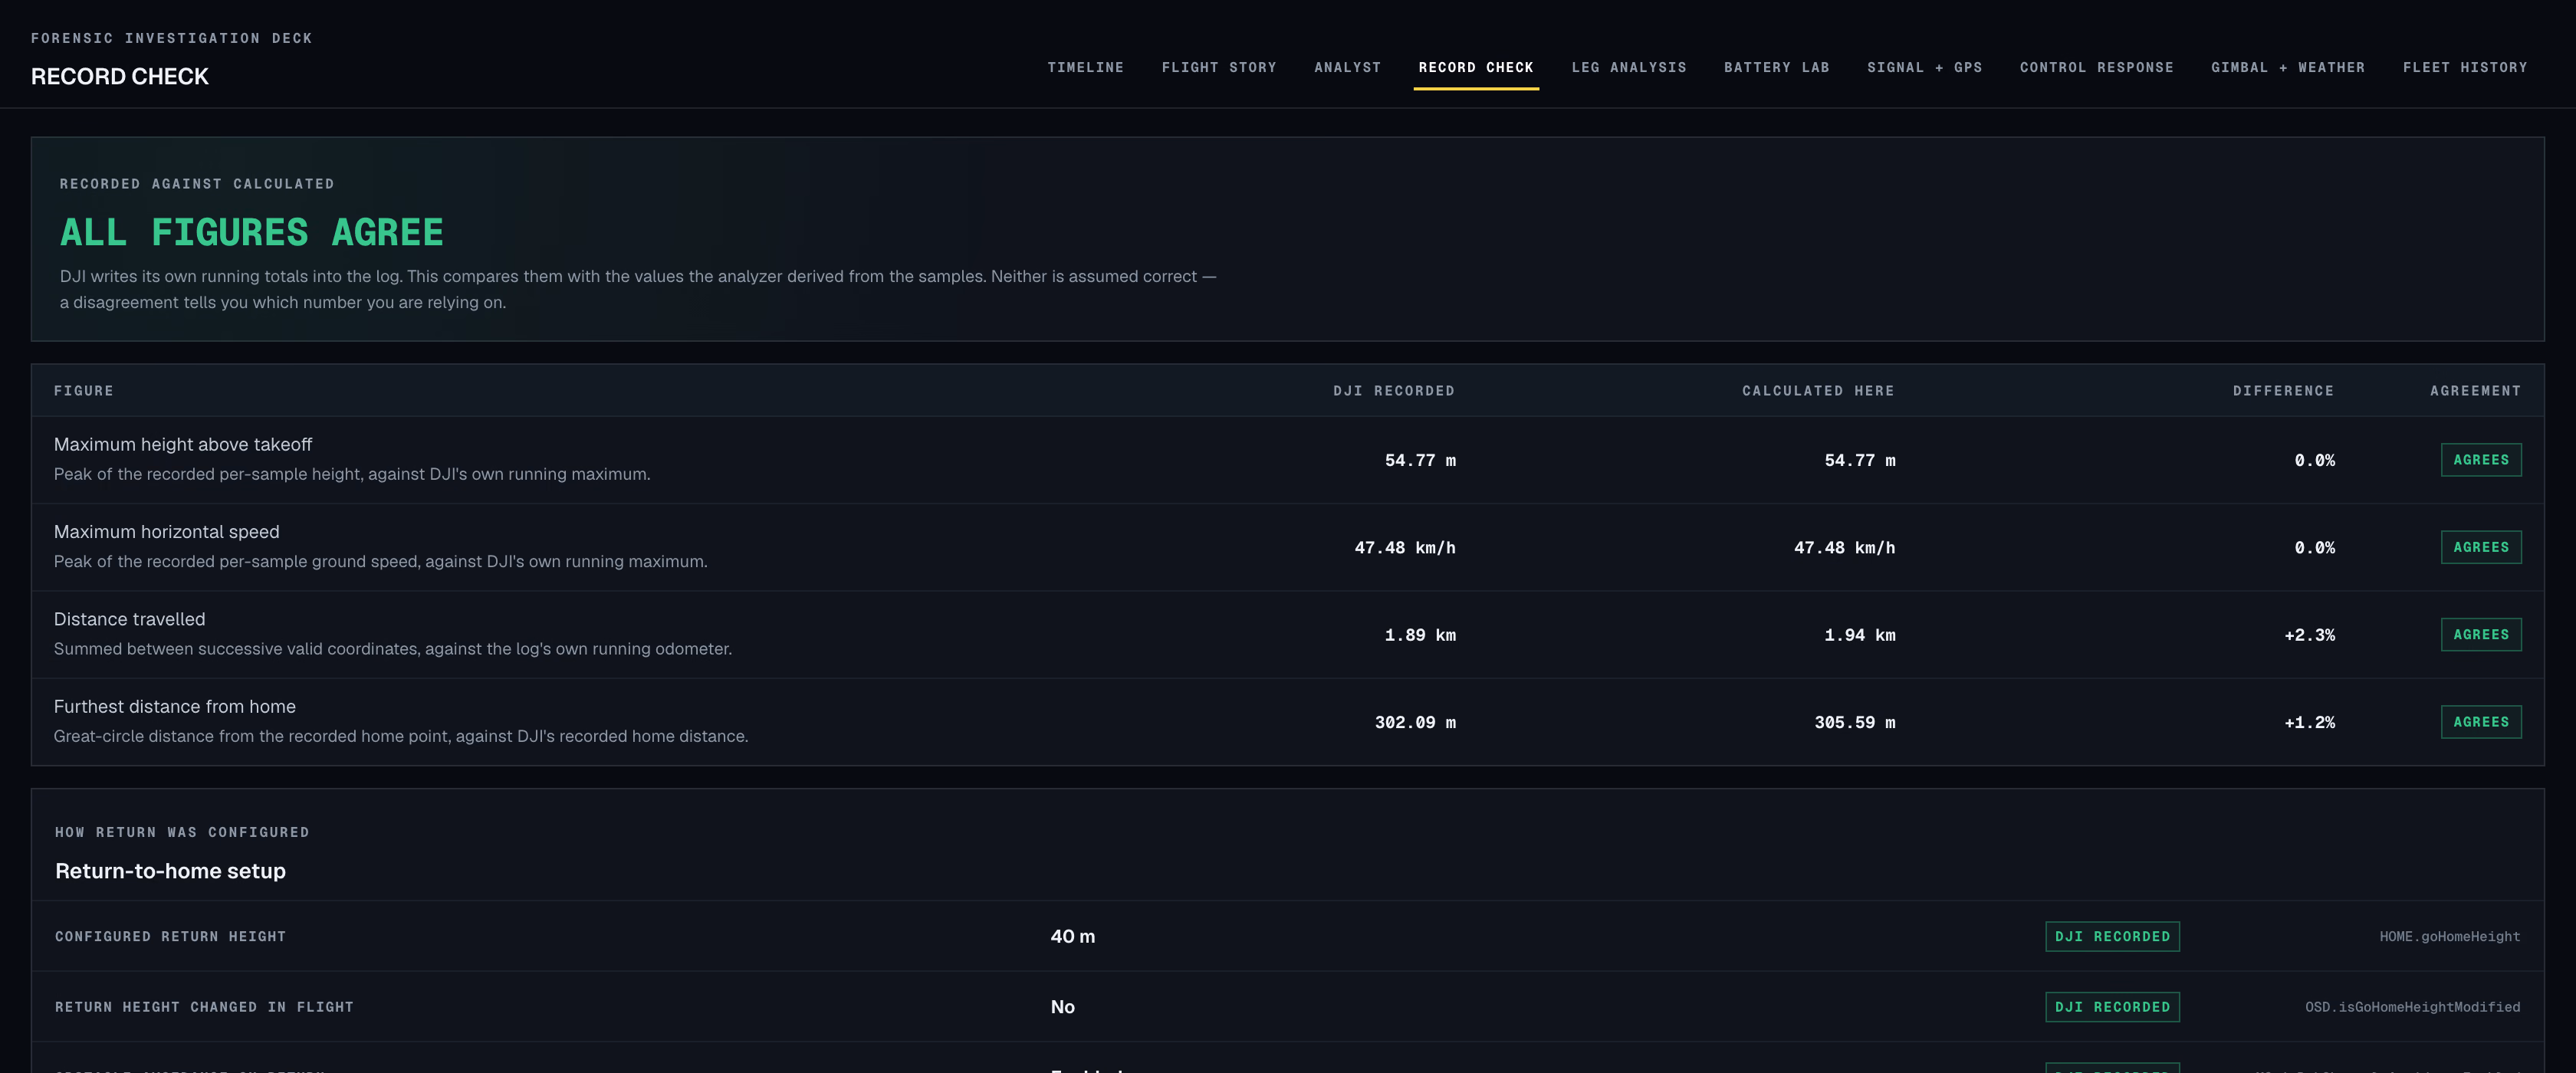Click AGREES badge for Maximum height row
This screenshot has height=1073, width=2576.
coord(2481,460)
